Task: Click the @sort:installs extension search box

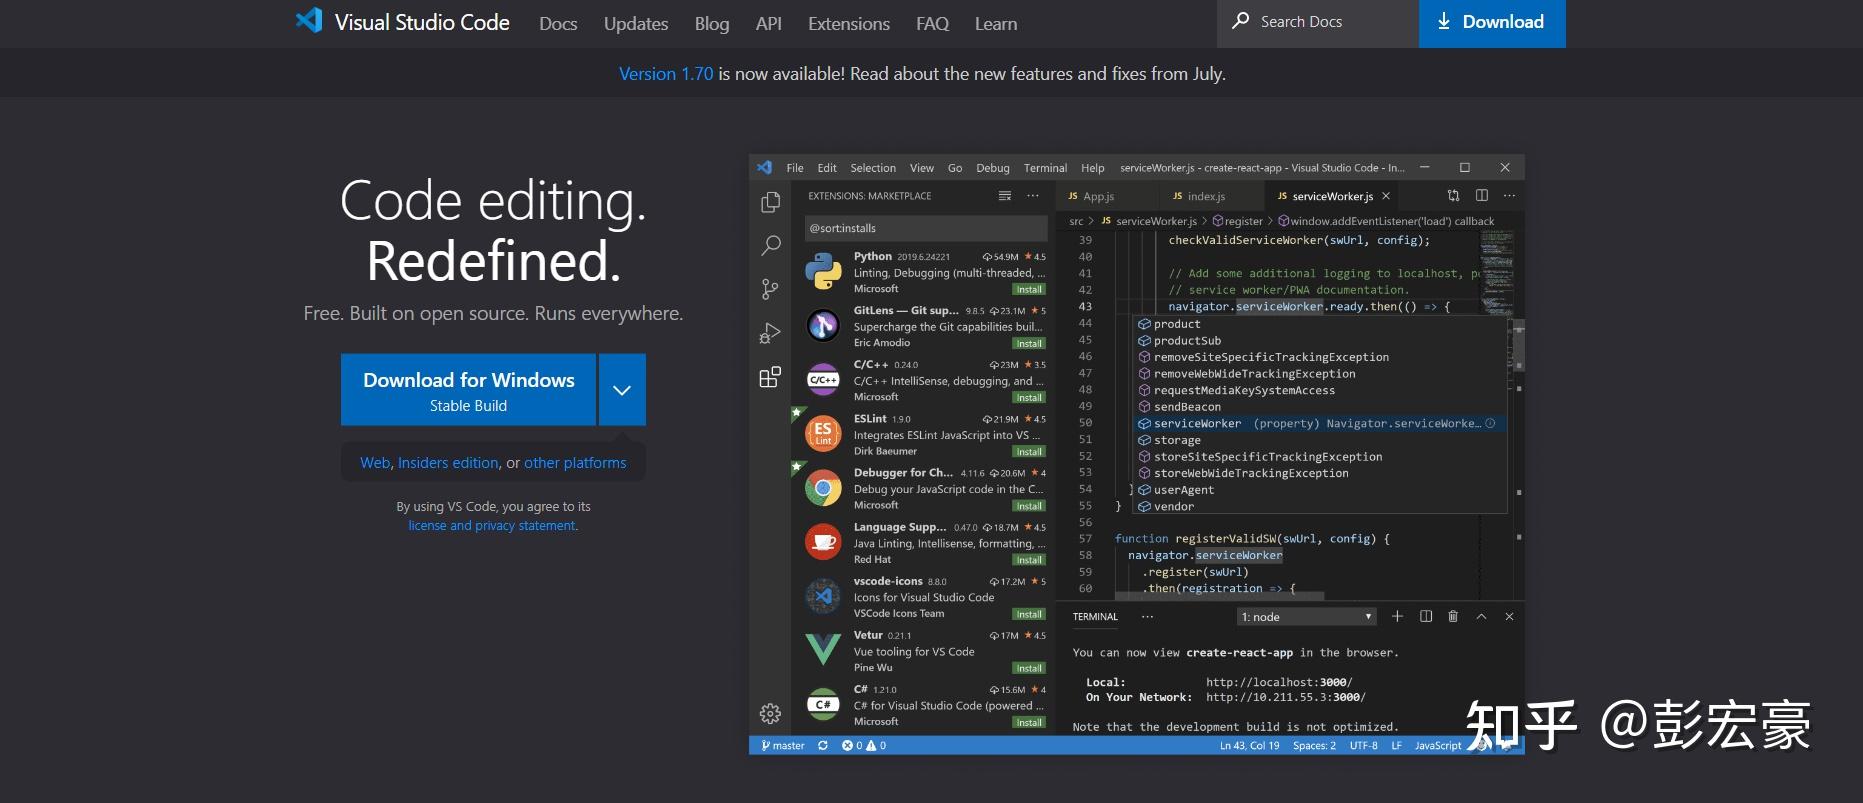Action: (x=926, y=228)
